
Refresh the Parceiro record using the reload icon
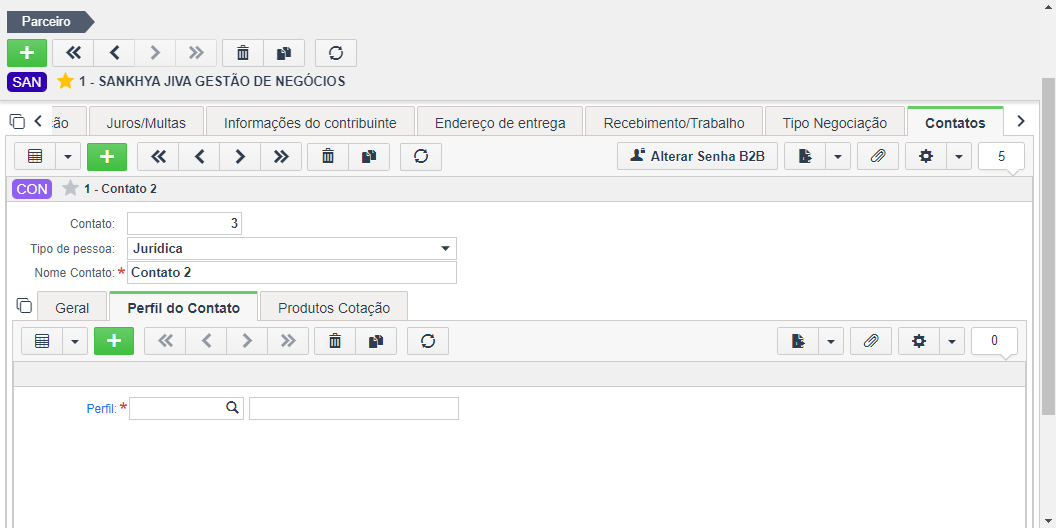coord(336,53)
